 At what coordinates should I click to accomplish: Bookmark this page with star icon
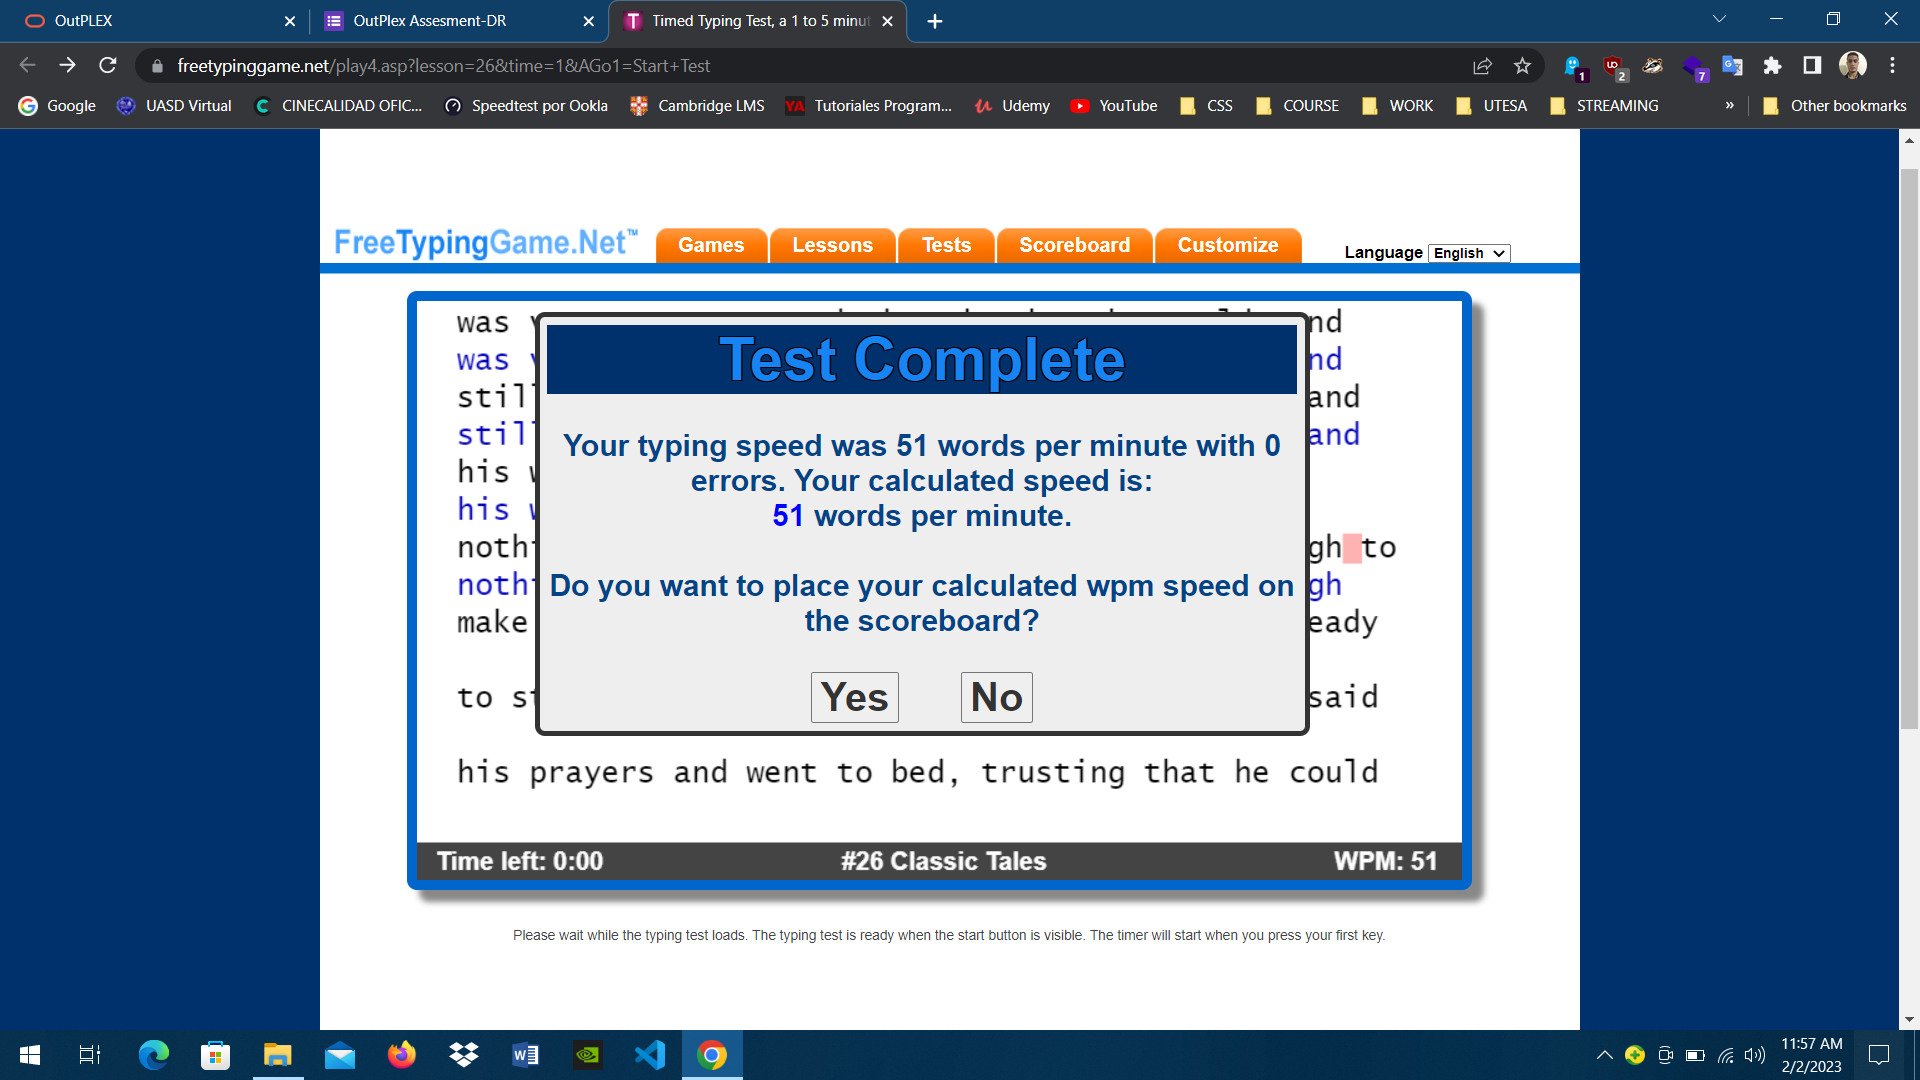[1522, 66]
